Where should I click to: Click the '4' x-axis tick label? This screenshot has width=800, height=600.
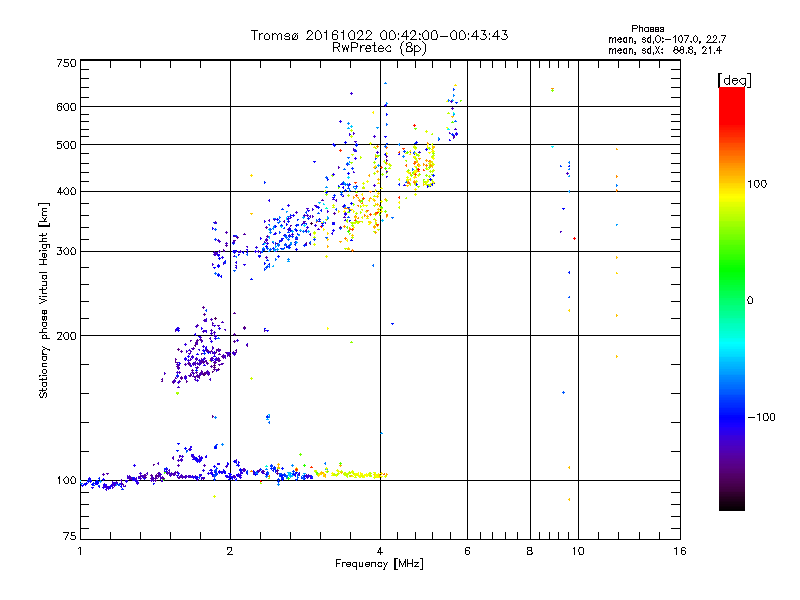pyautogui.click(x=380, y=551)
